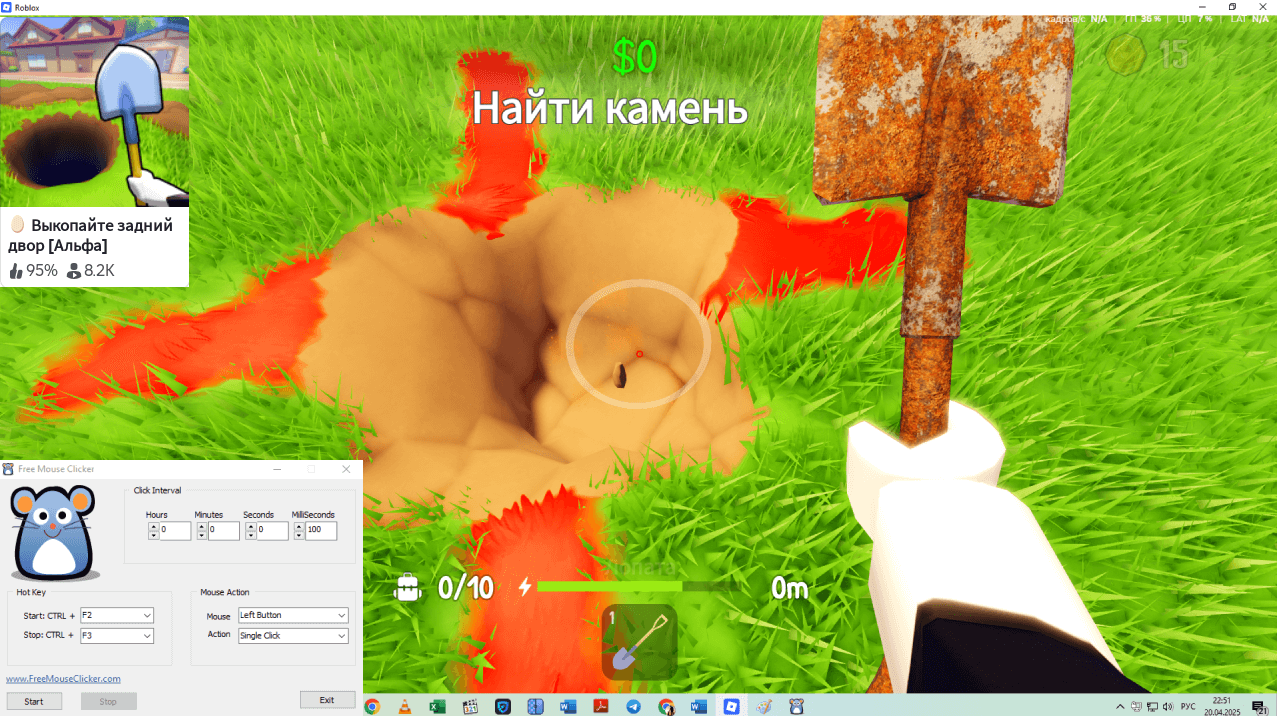Open the blue shield app in taskbar
This screenshot has height=716, width=1277.
[x=503, y=706]
